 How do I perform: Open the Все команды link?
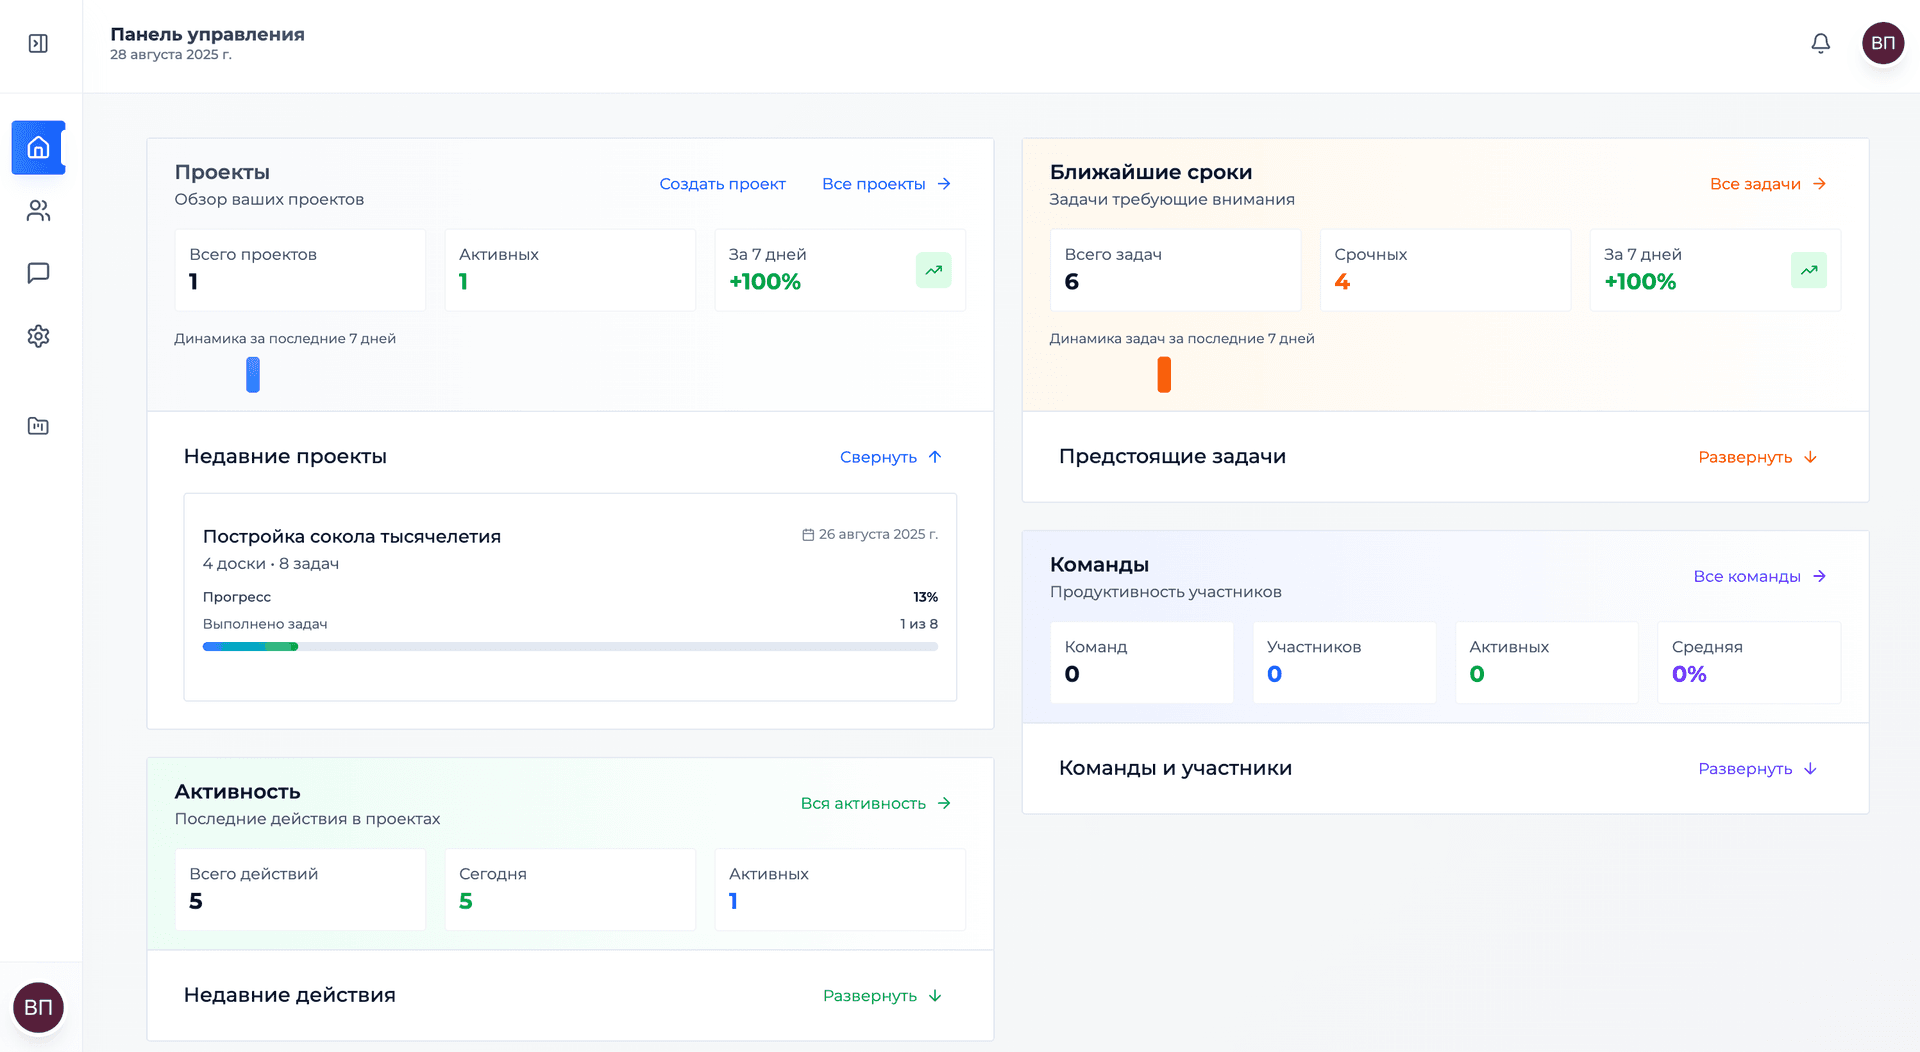[x=1760, y=577]
